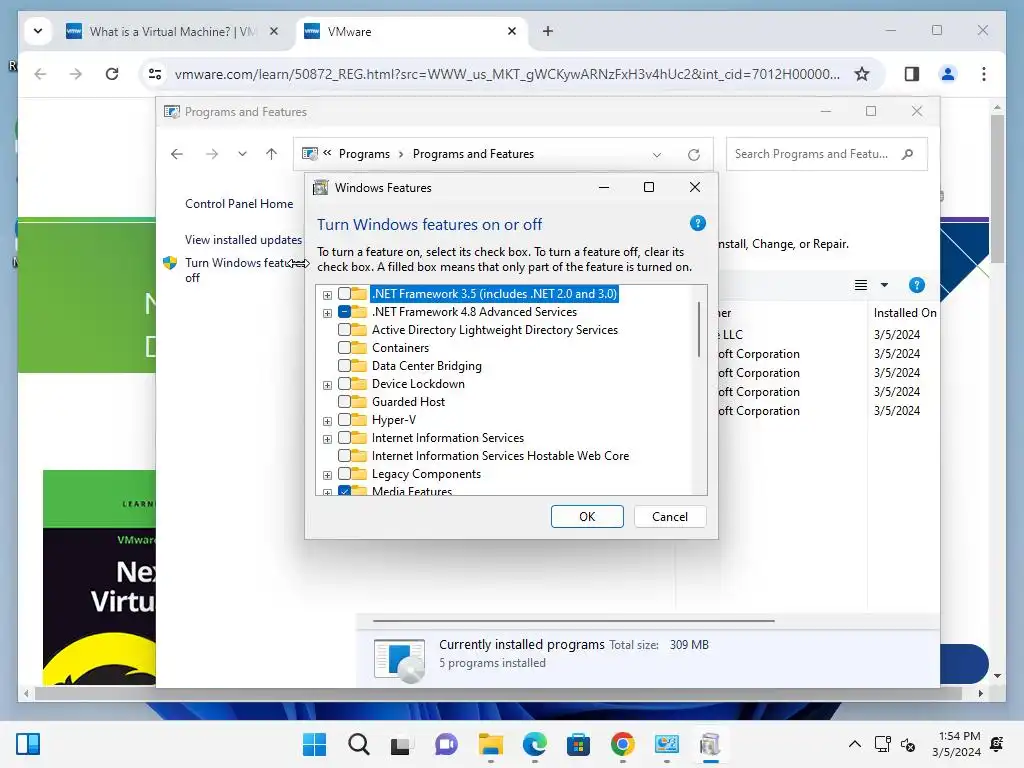
Task: Reload the Chrome page
Action: coord(112,74)
